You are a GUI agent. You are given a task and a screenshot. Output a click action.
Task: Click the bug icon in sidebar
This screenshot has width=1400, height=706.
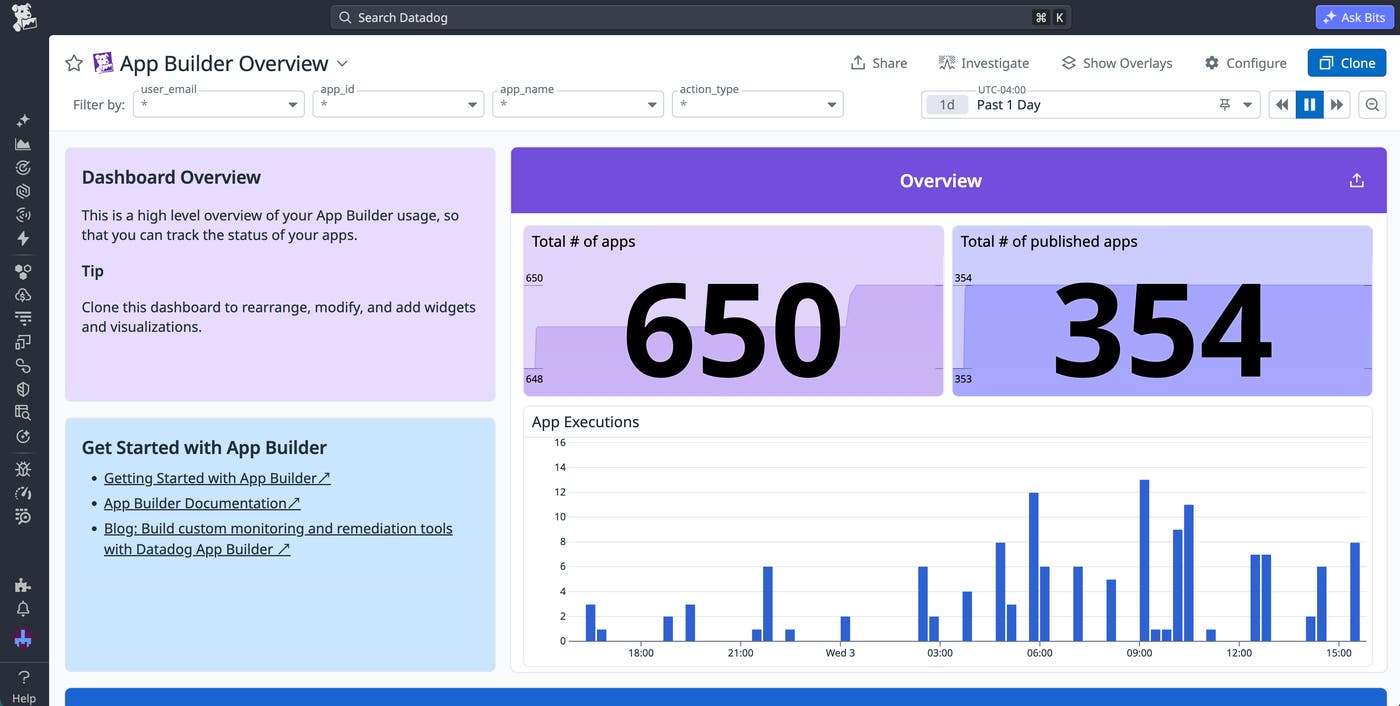tap(23, 469)
